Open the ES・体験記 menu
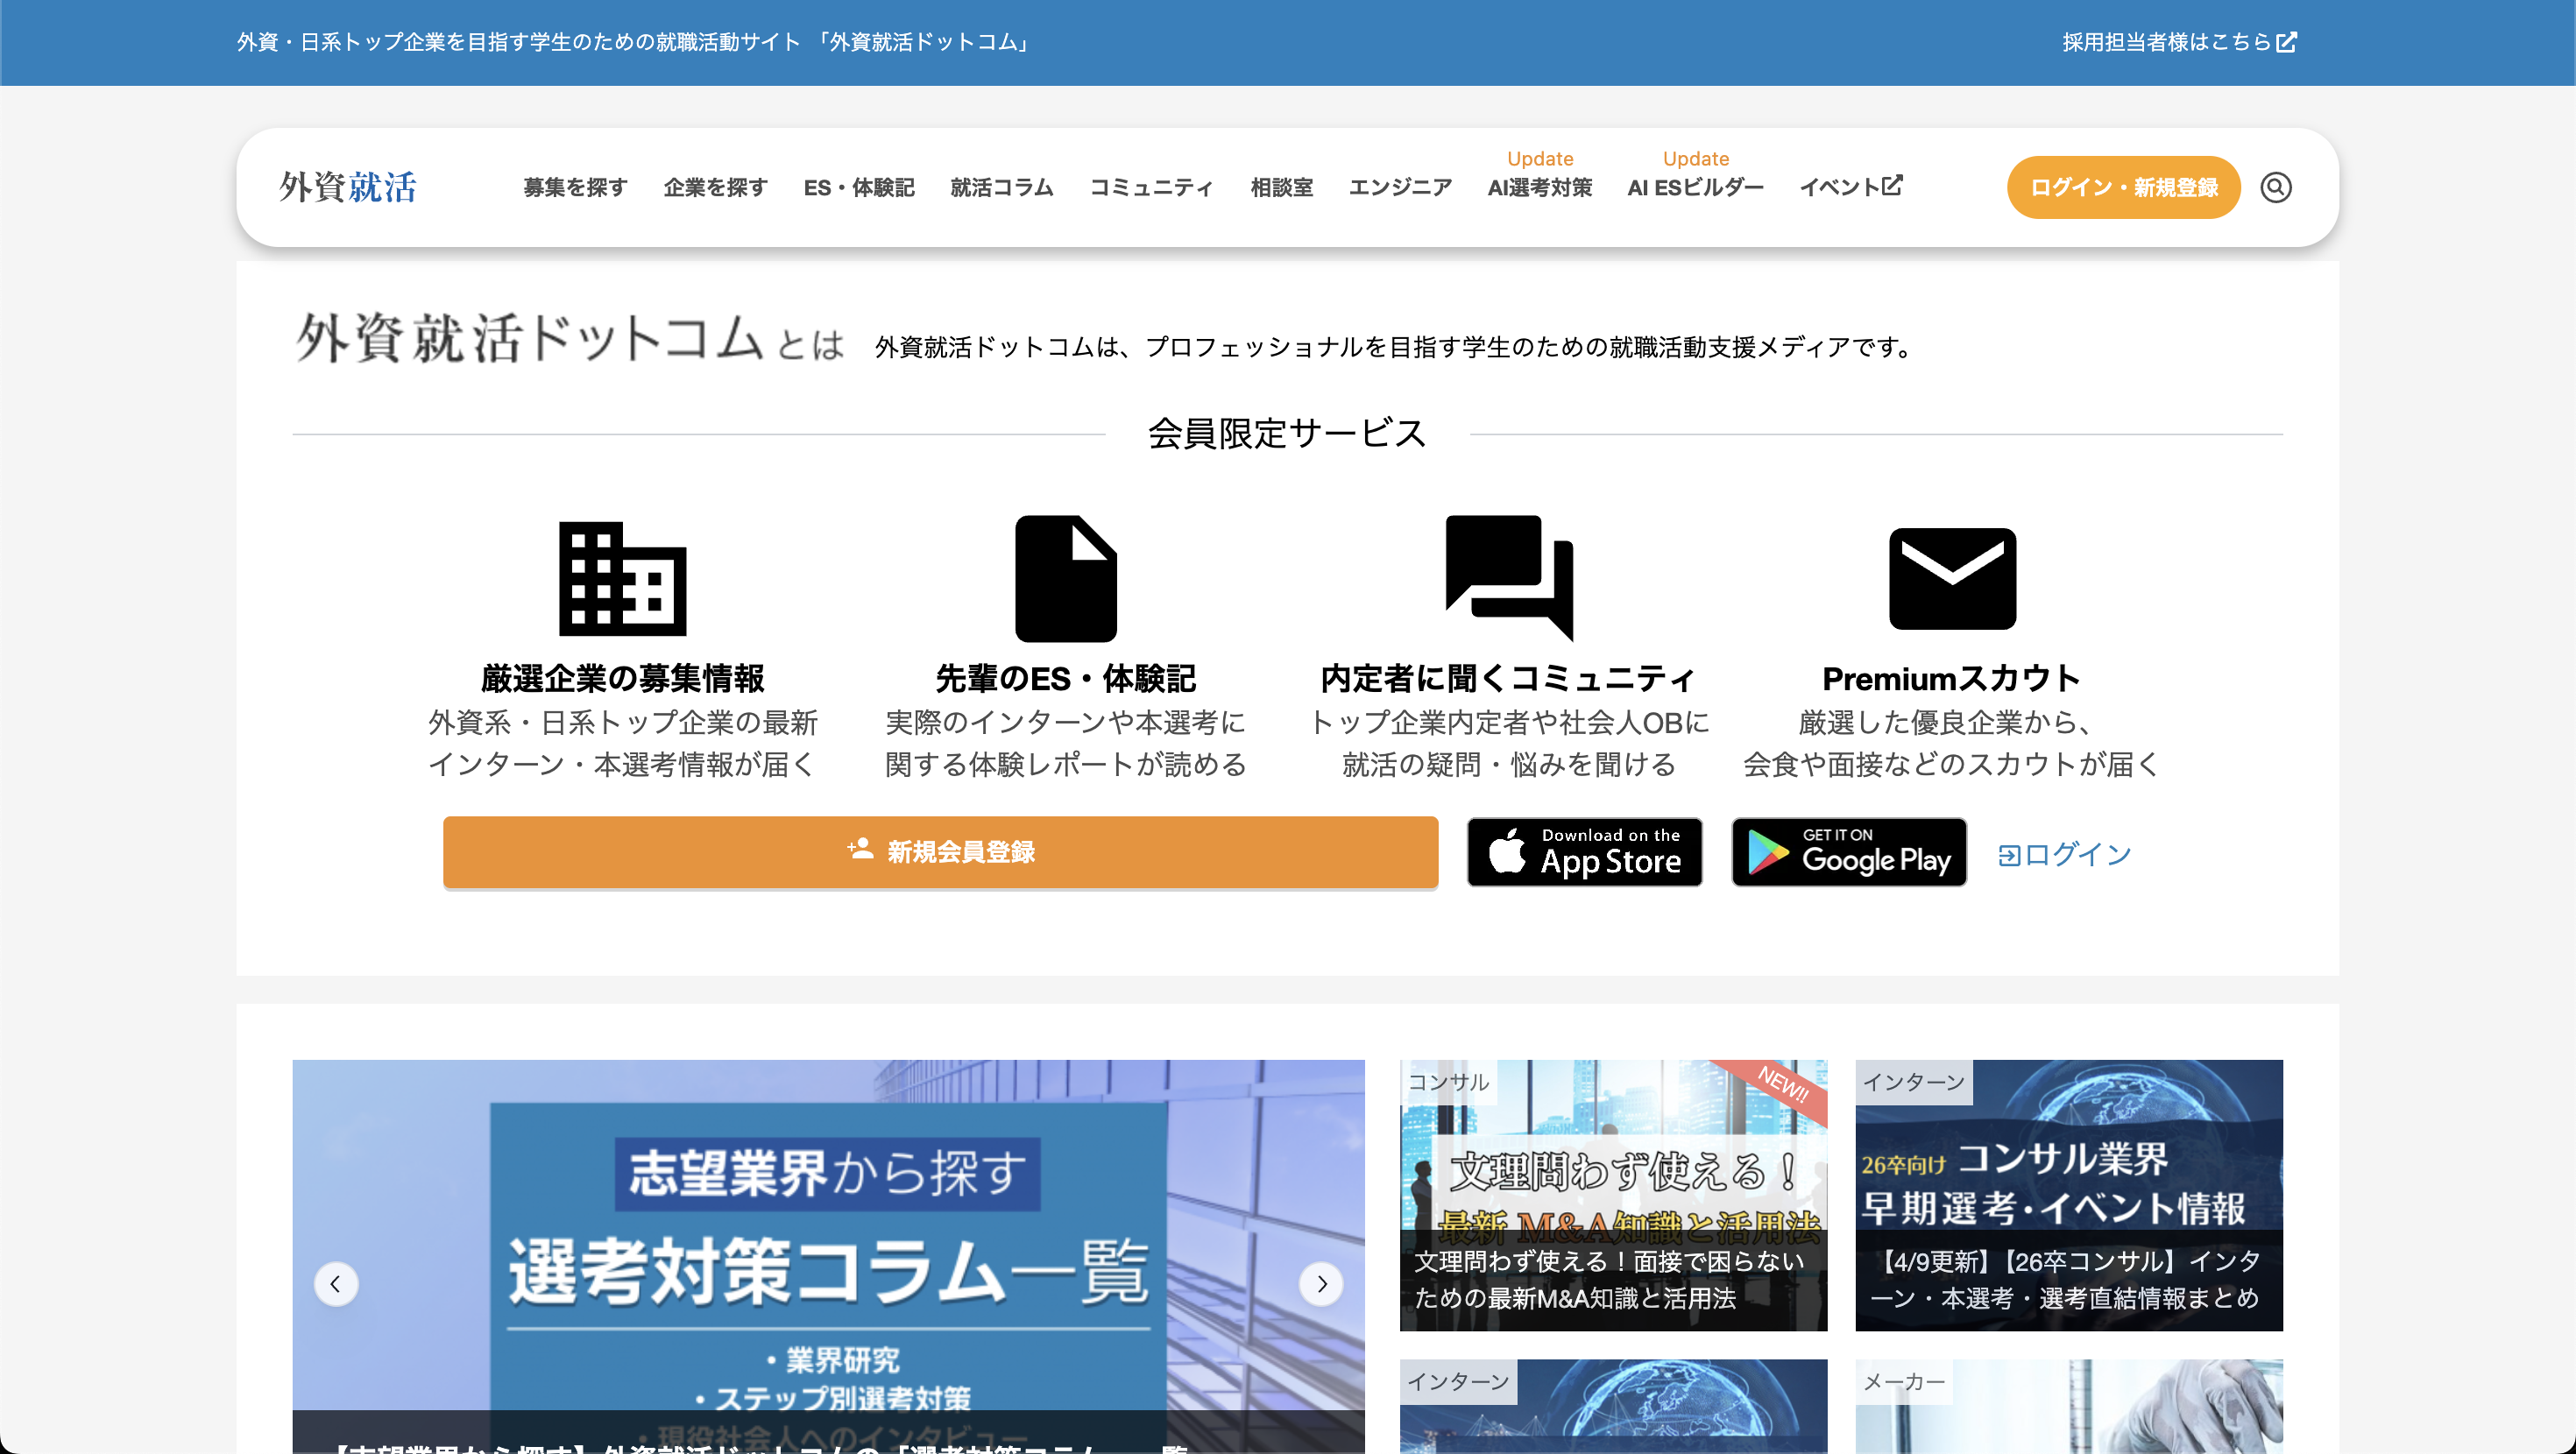2576x1454 pixels. pyautogui.click(x=859, y=187)
